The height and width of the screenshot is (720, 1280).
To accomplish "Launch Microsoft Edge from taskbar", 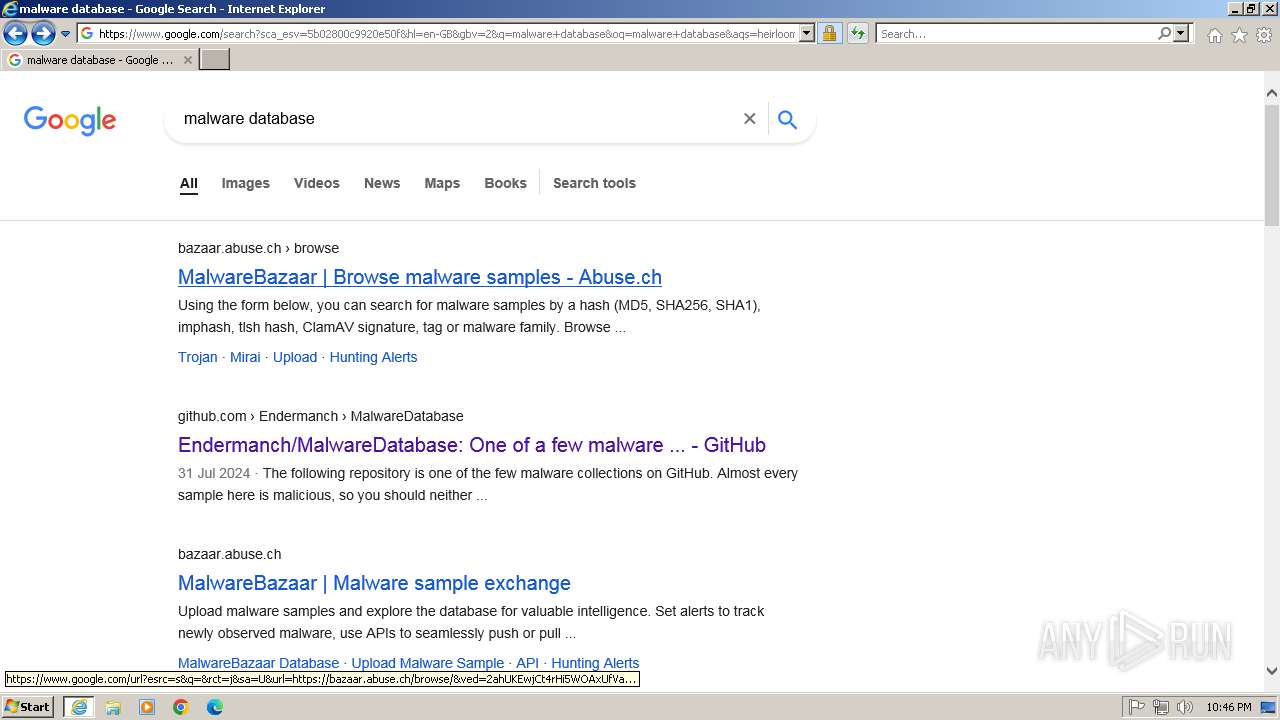I will pyautogui.click(x=215, y=707).
